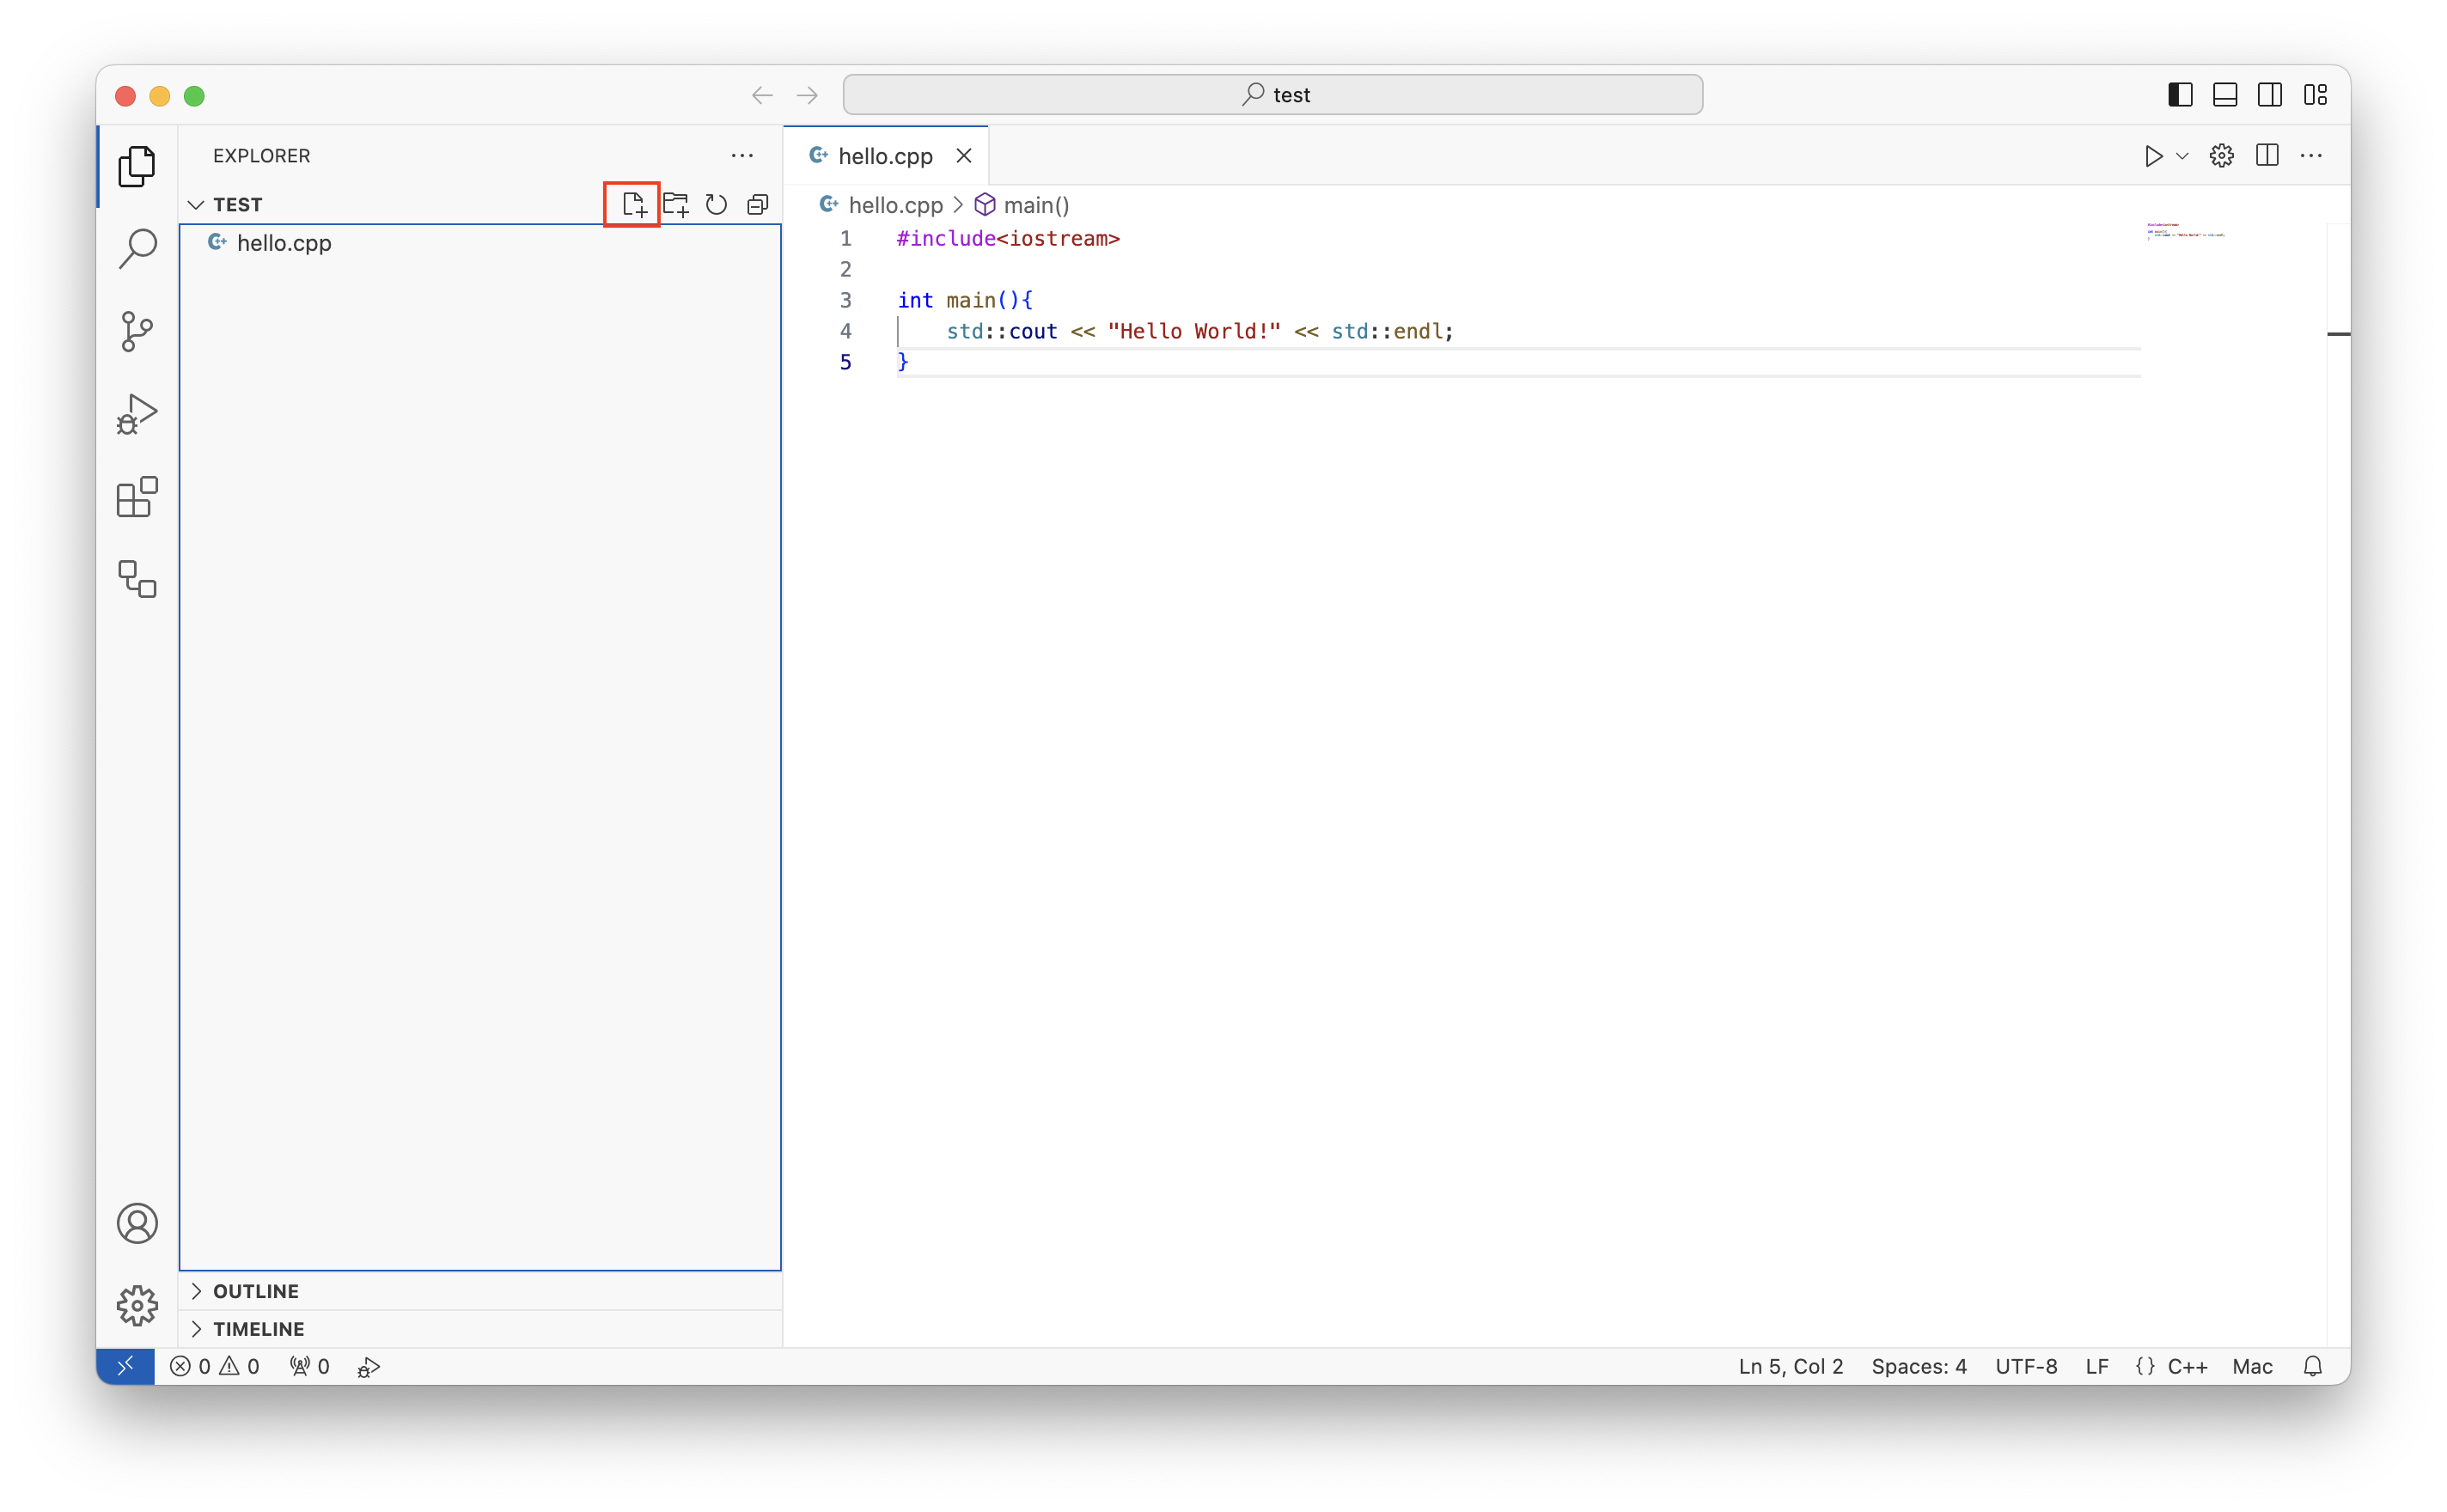Click main() in the breadcrumb

tap(1036, 205)
